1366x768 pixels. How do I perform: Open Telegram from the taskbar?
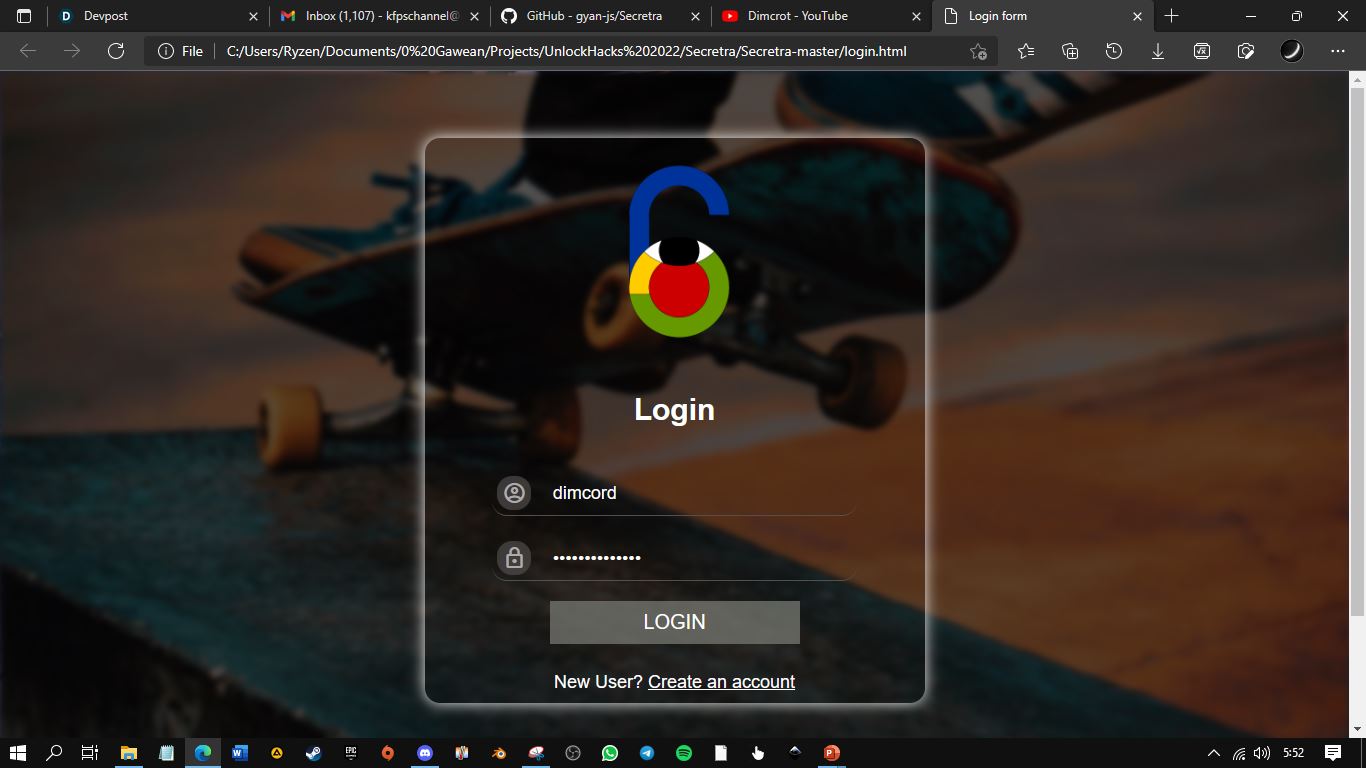pyautogui.click(x=647, y=753)
